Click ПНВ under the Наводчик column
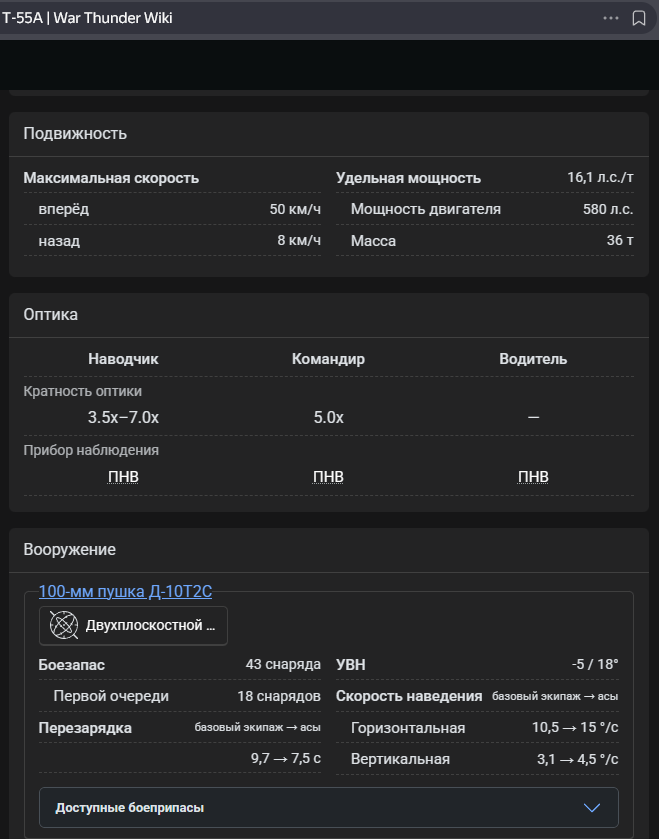The width and height of the screenshot is (659, 839). (123, 476)
